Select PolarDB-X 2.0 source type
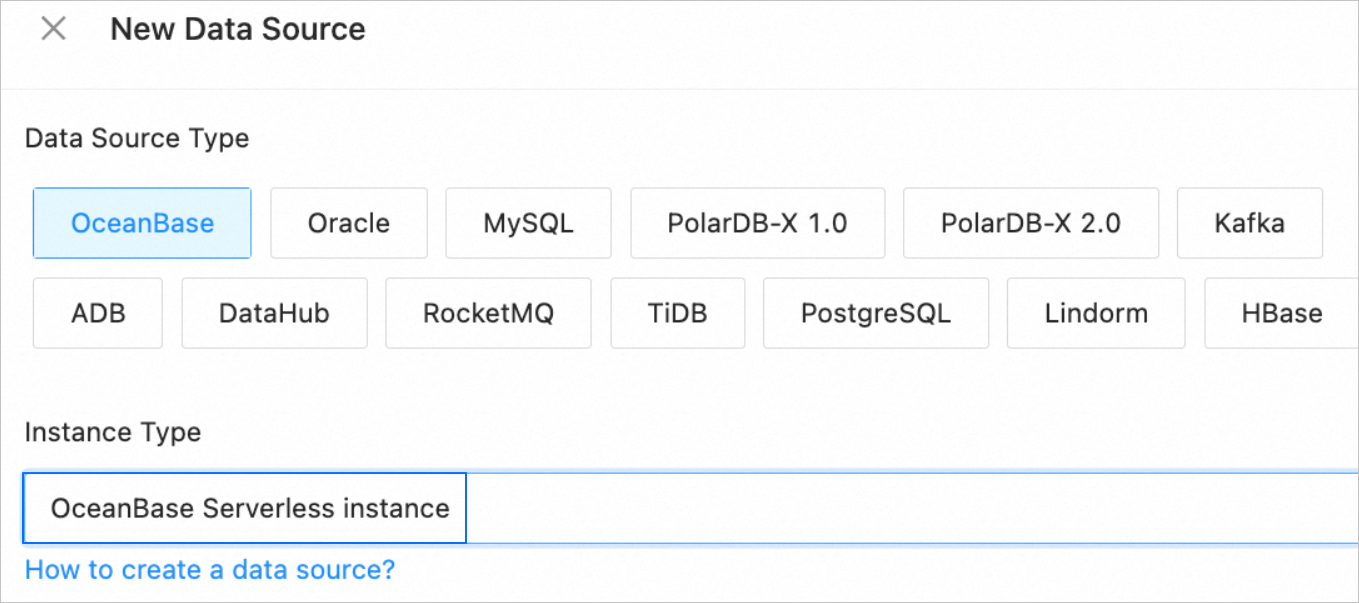Screen dimensions: 1359x603 coord(1030,223)
